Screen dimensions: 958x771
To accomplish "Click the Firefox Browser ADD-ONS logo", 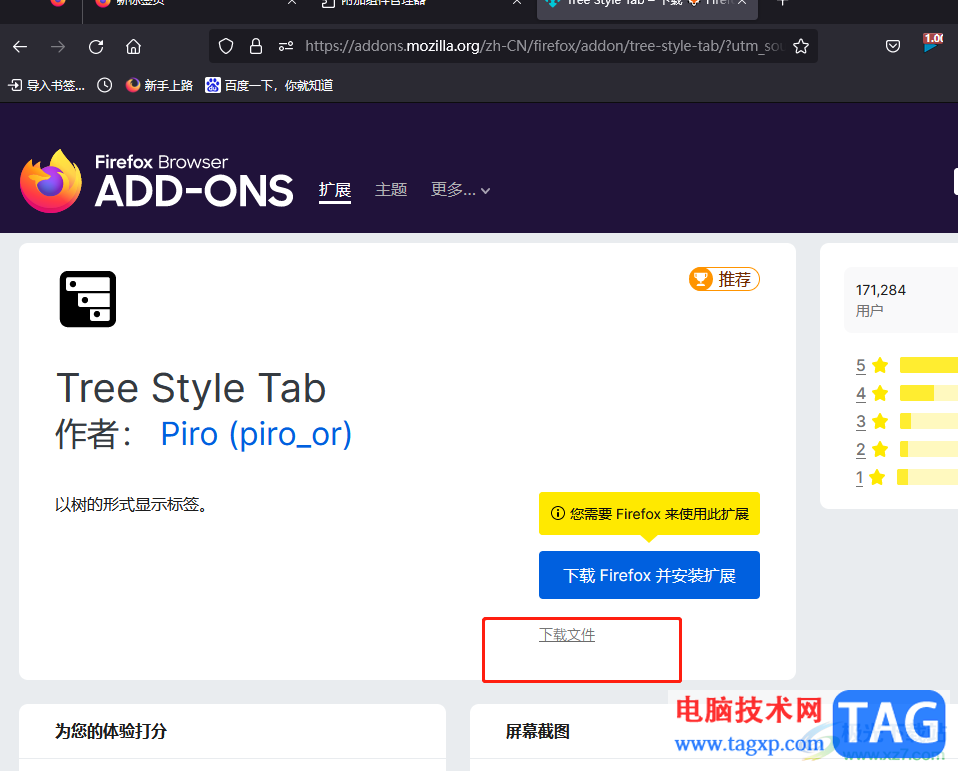I will (156, 181).
